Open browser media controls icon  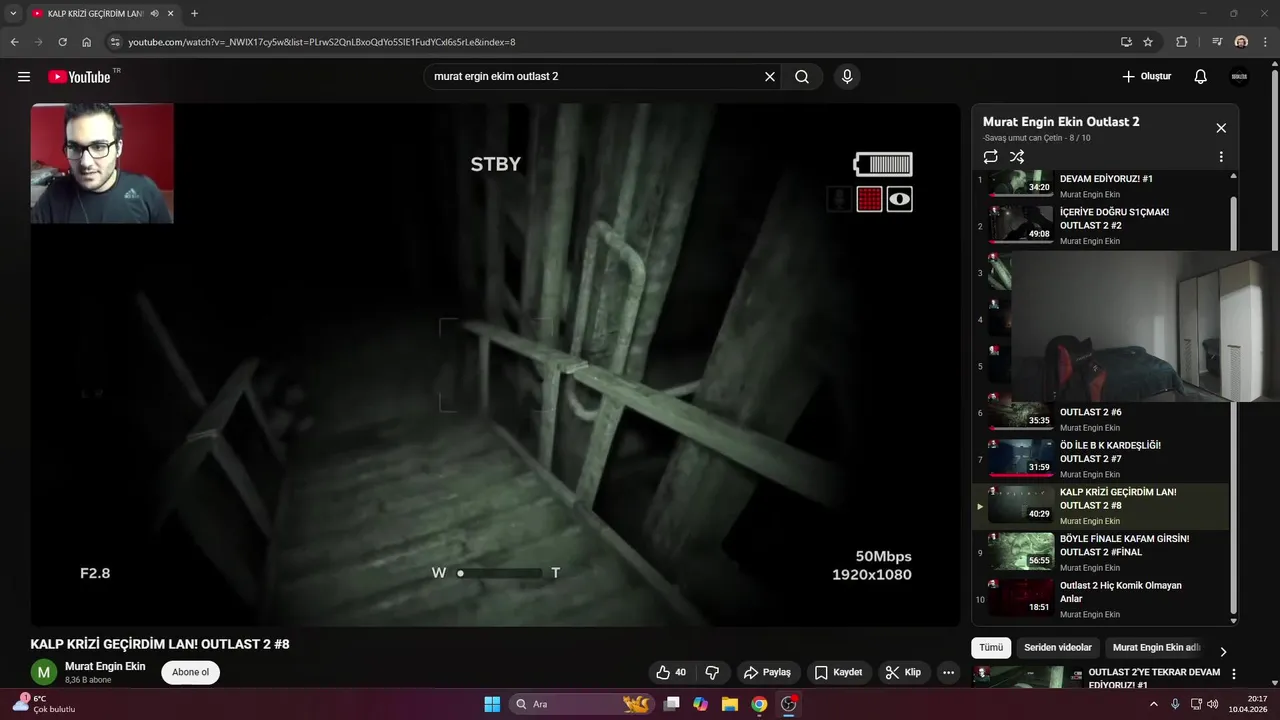click(1217, 42)
